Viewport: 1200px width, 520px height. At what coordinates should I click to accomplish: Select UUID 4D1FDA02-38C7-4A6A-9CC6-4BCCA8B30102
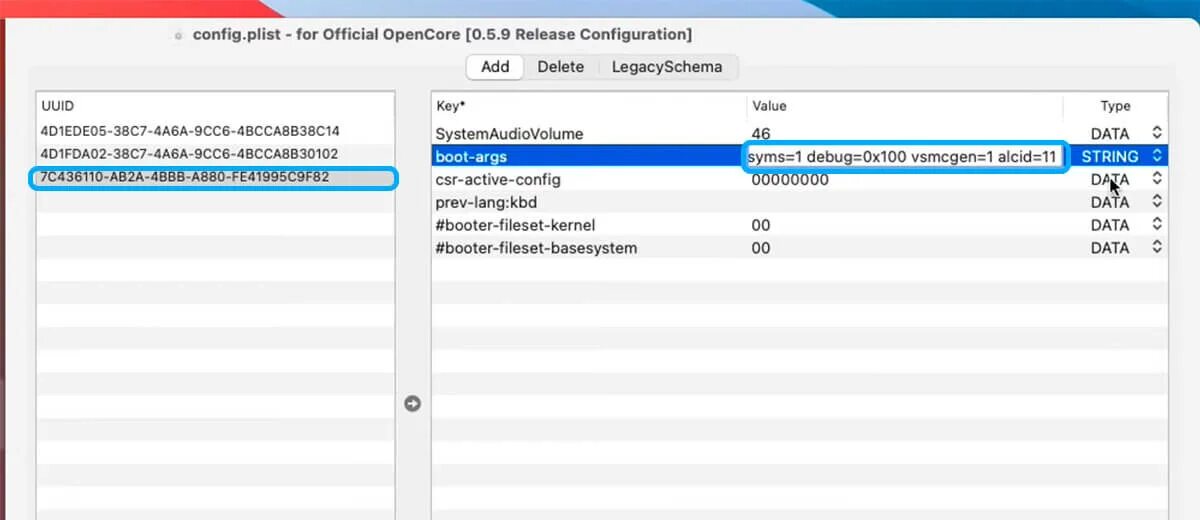point(190,154)
